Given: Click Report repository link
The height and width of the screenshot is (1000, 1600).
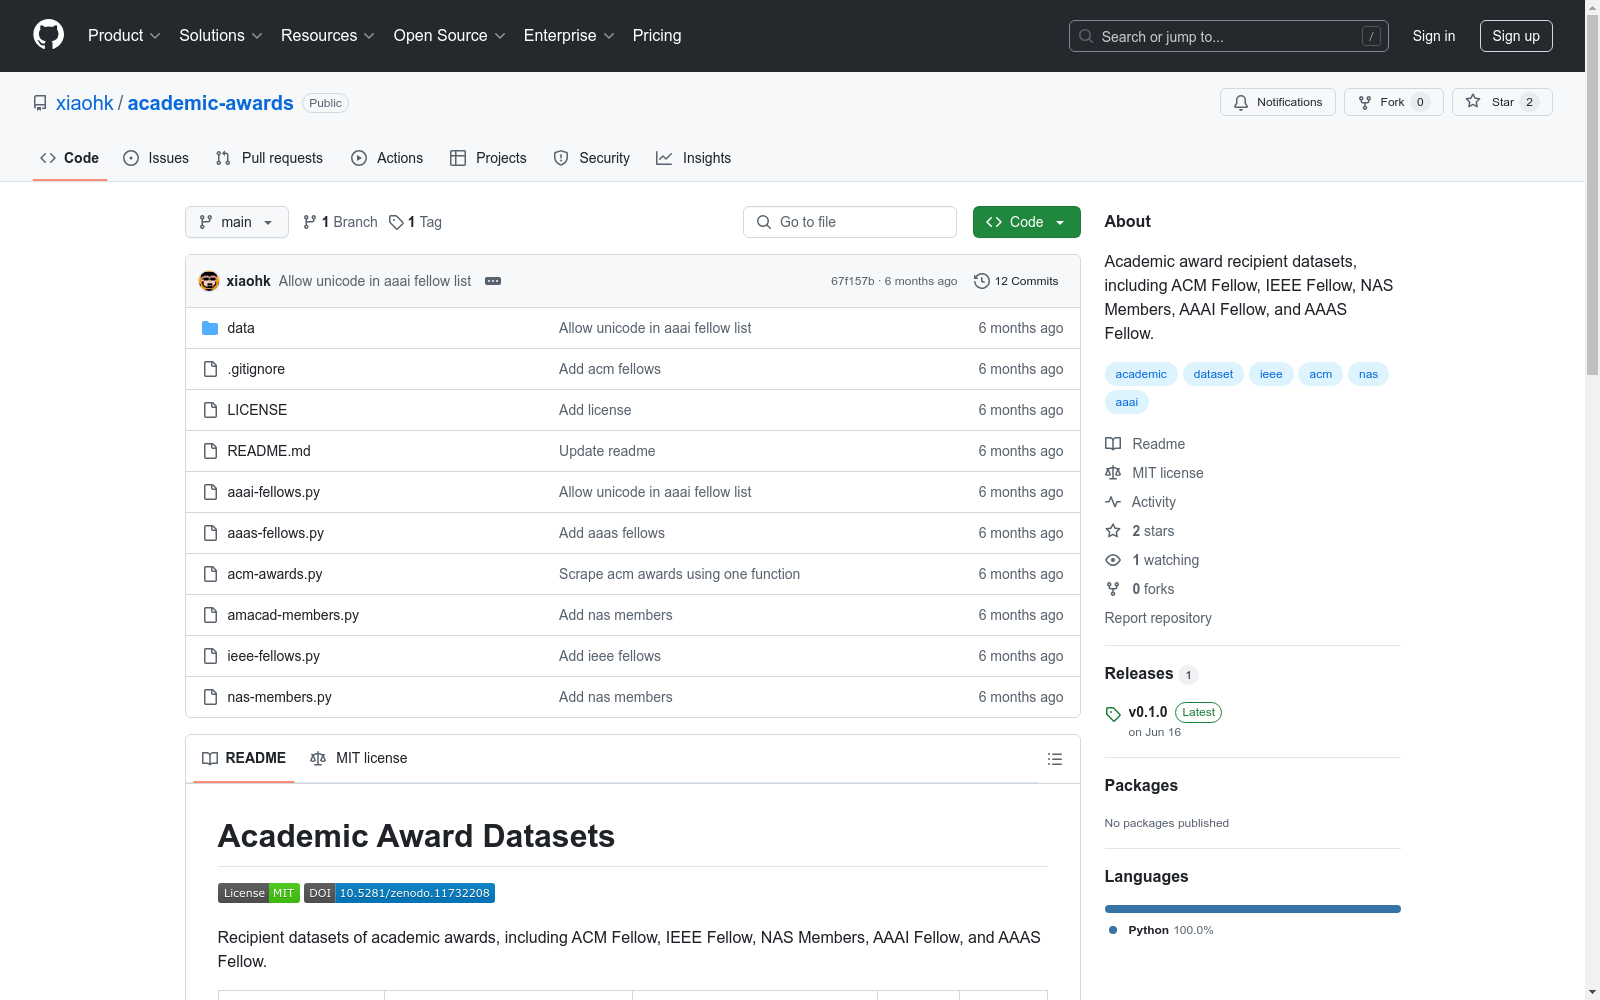Looking at the screenshot, I should tap(1158, 618).
